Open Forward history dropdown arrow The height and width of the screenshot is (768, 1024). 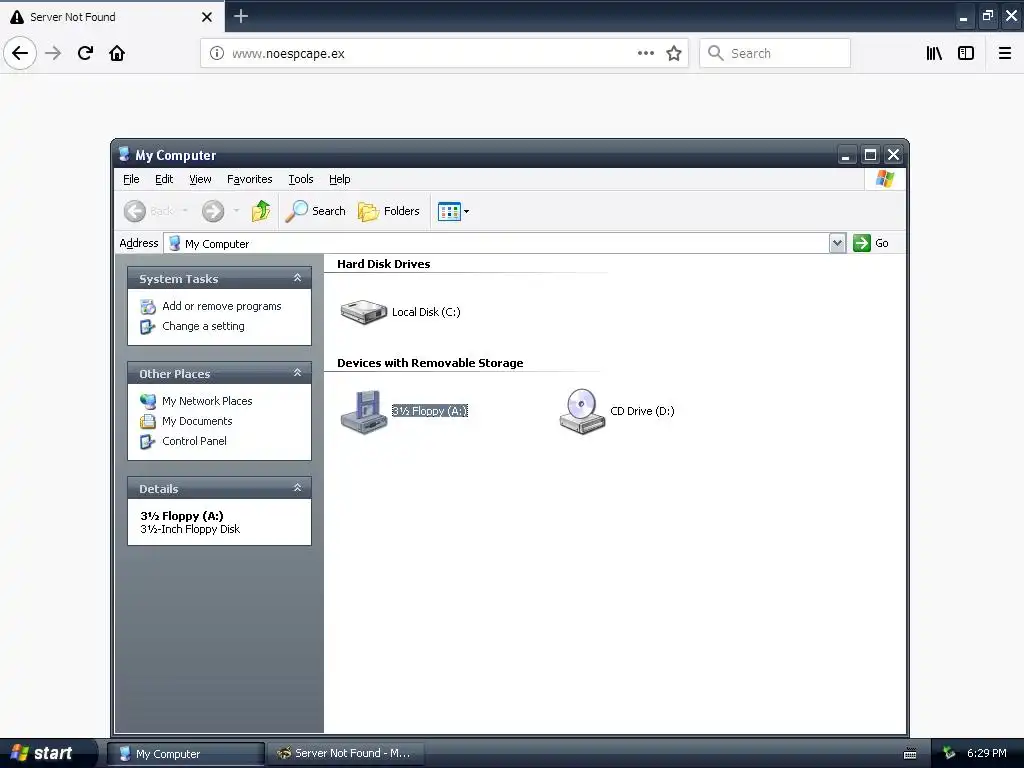(236, 211)
